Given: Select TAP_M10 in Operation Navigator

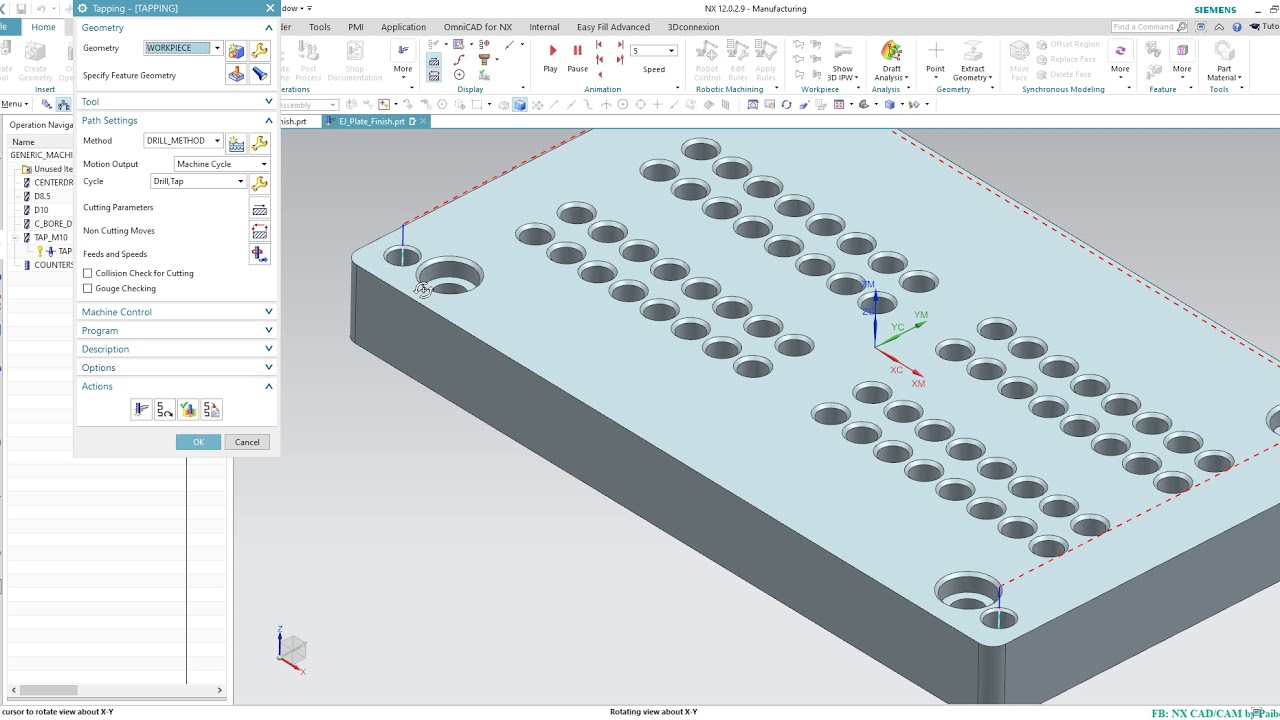Looking at the screenshot, I should [50, 237].
